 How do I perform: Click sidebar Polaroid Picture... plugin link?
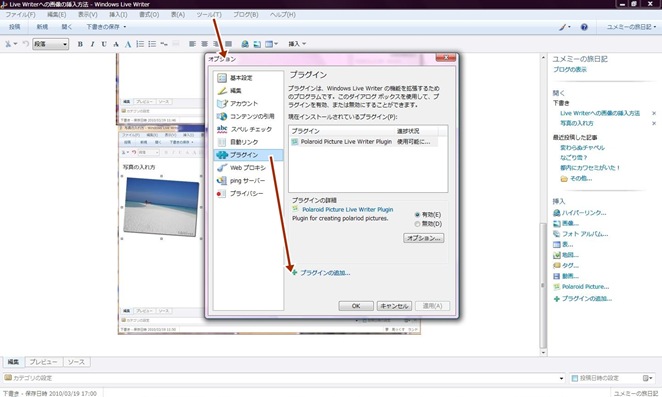point(585,287)
